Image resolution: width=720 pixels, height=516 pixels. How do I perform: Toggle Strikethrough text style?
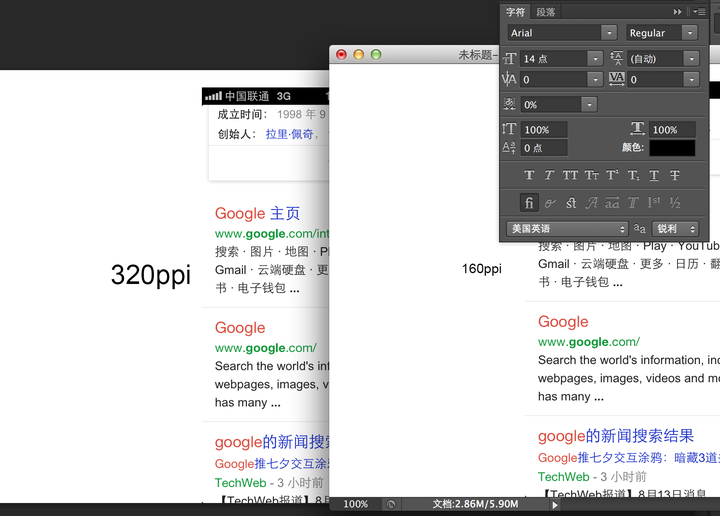(675, 175)
